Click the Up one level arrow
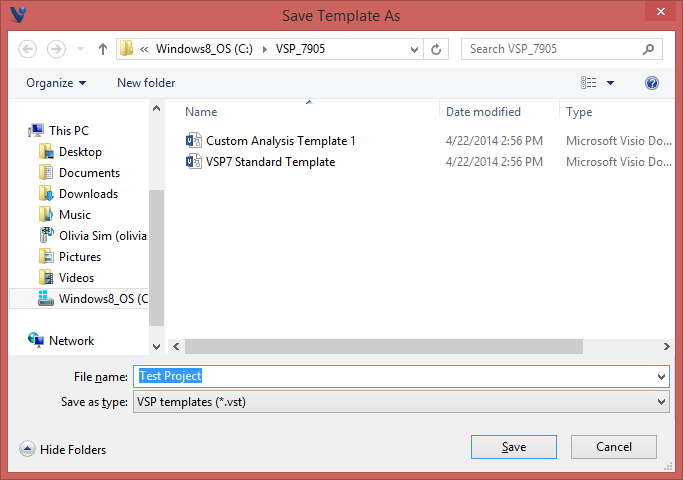The width and height of the screenshot is (683, 480). pyautogui.click(x=103, y=48)
